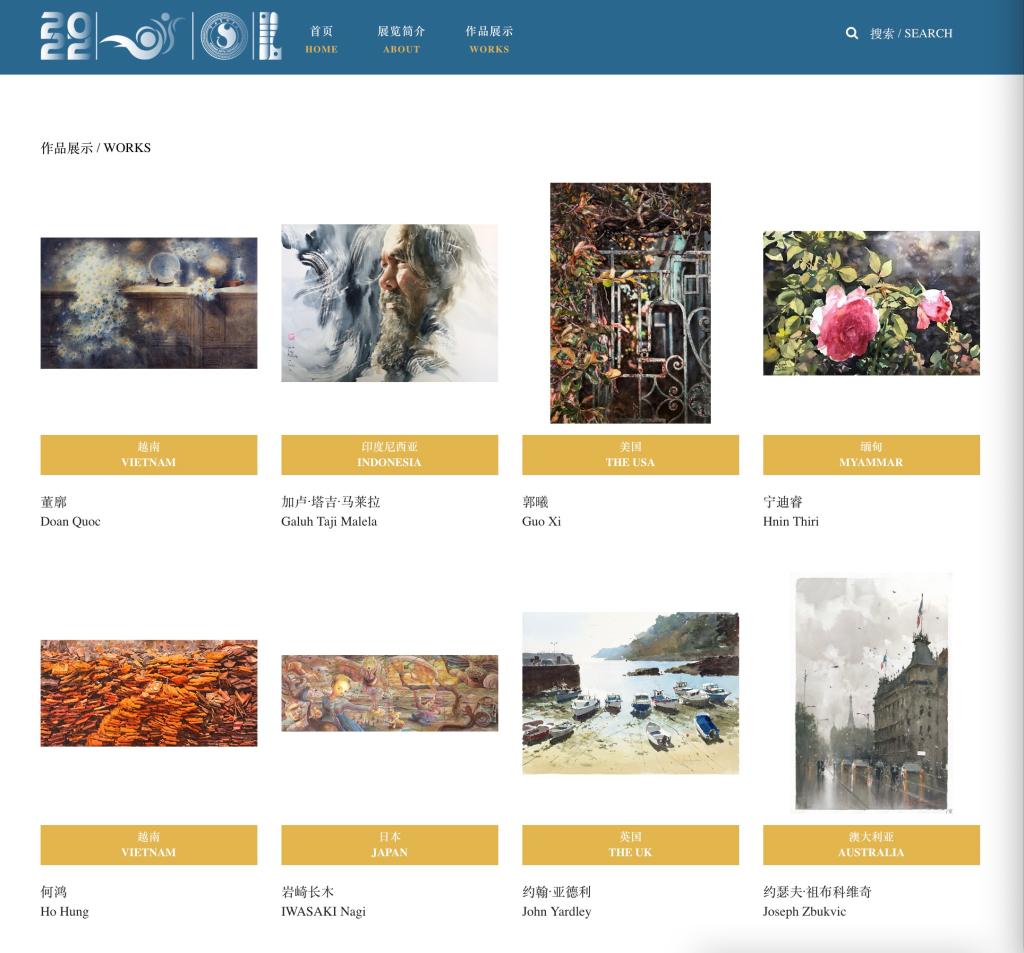The height and width of the screenshot is (953, 1024).
Task: Click artist name IWASAKI Nagi
Action: (323, 911)
